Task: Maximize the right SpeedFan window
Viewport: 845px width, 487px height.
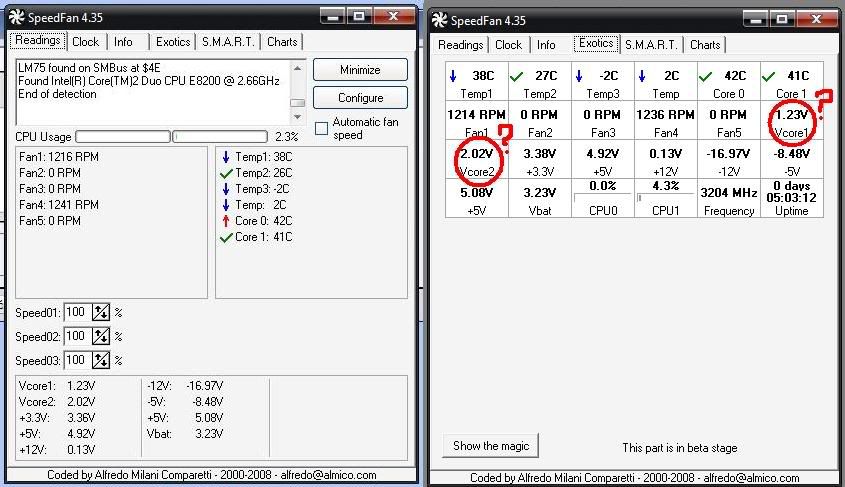Action: 781,19
